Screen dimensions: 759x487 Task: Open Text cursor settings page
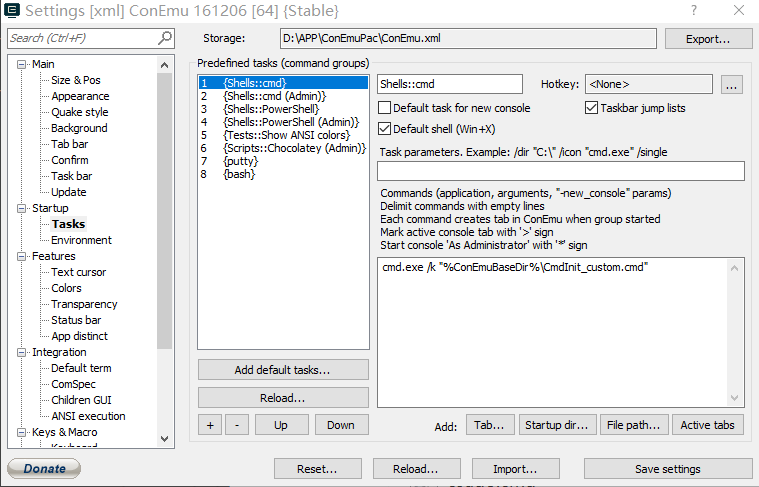click(78, 272)
